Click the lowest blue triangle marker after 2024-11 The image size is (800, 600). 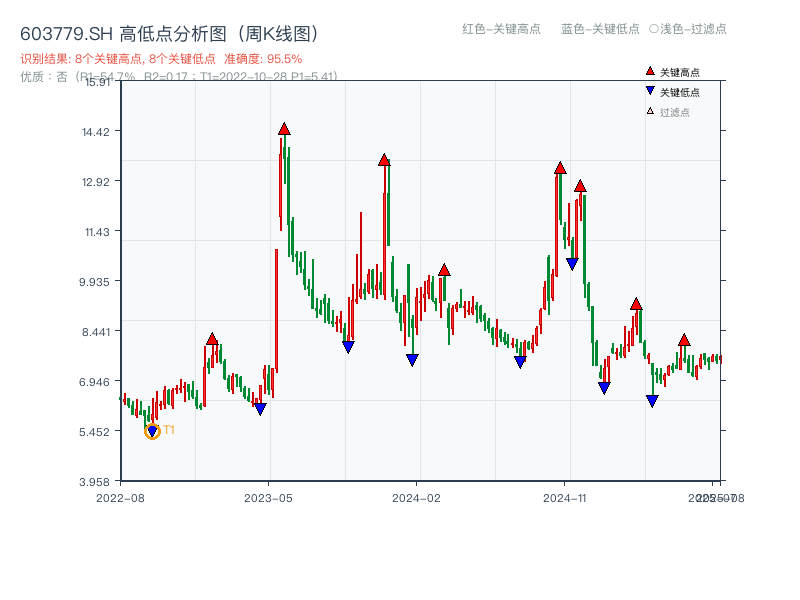click(651, 400)
